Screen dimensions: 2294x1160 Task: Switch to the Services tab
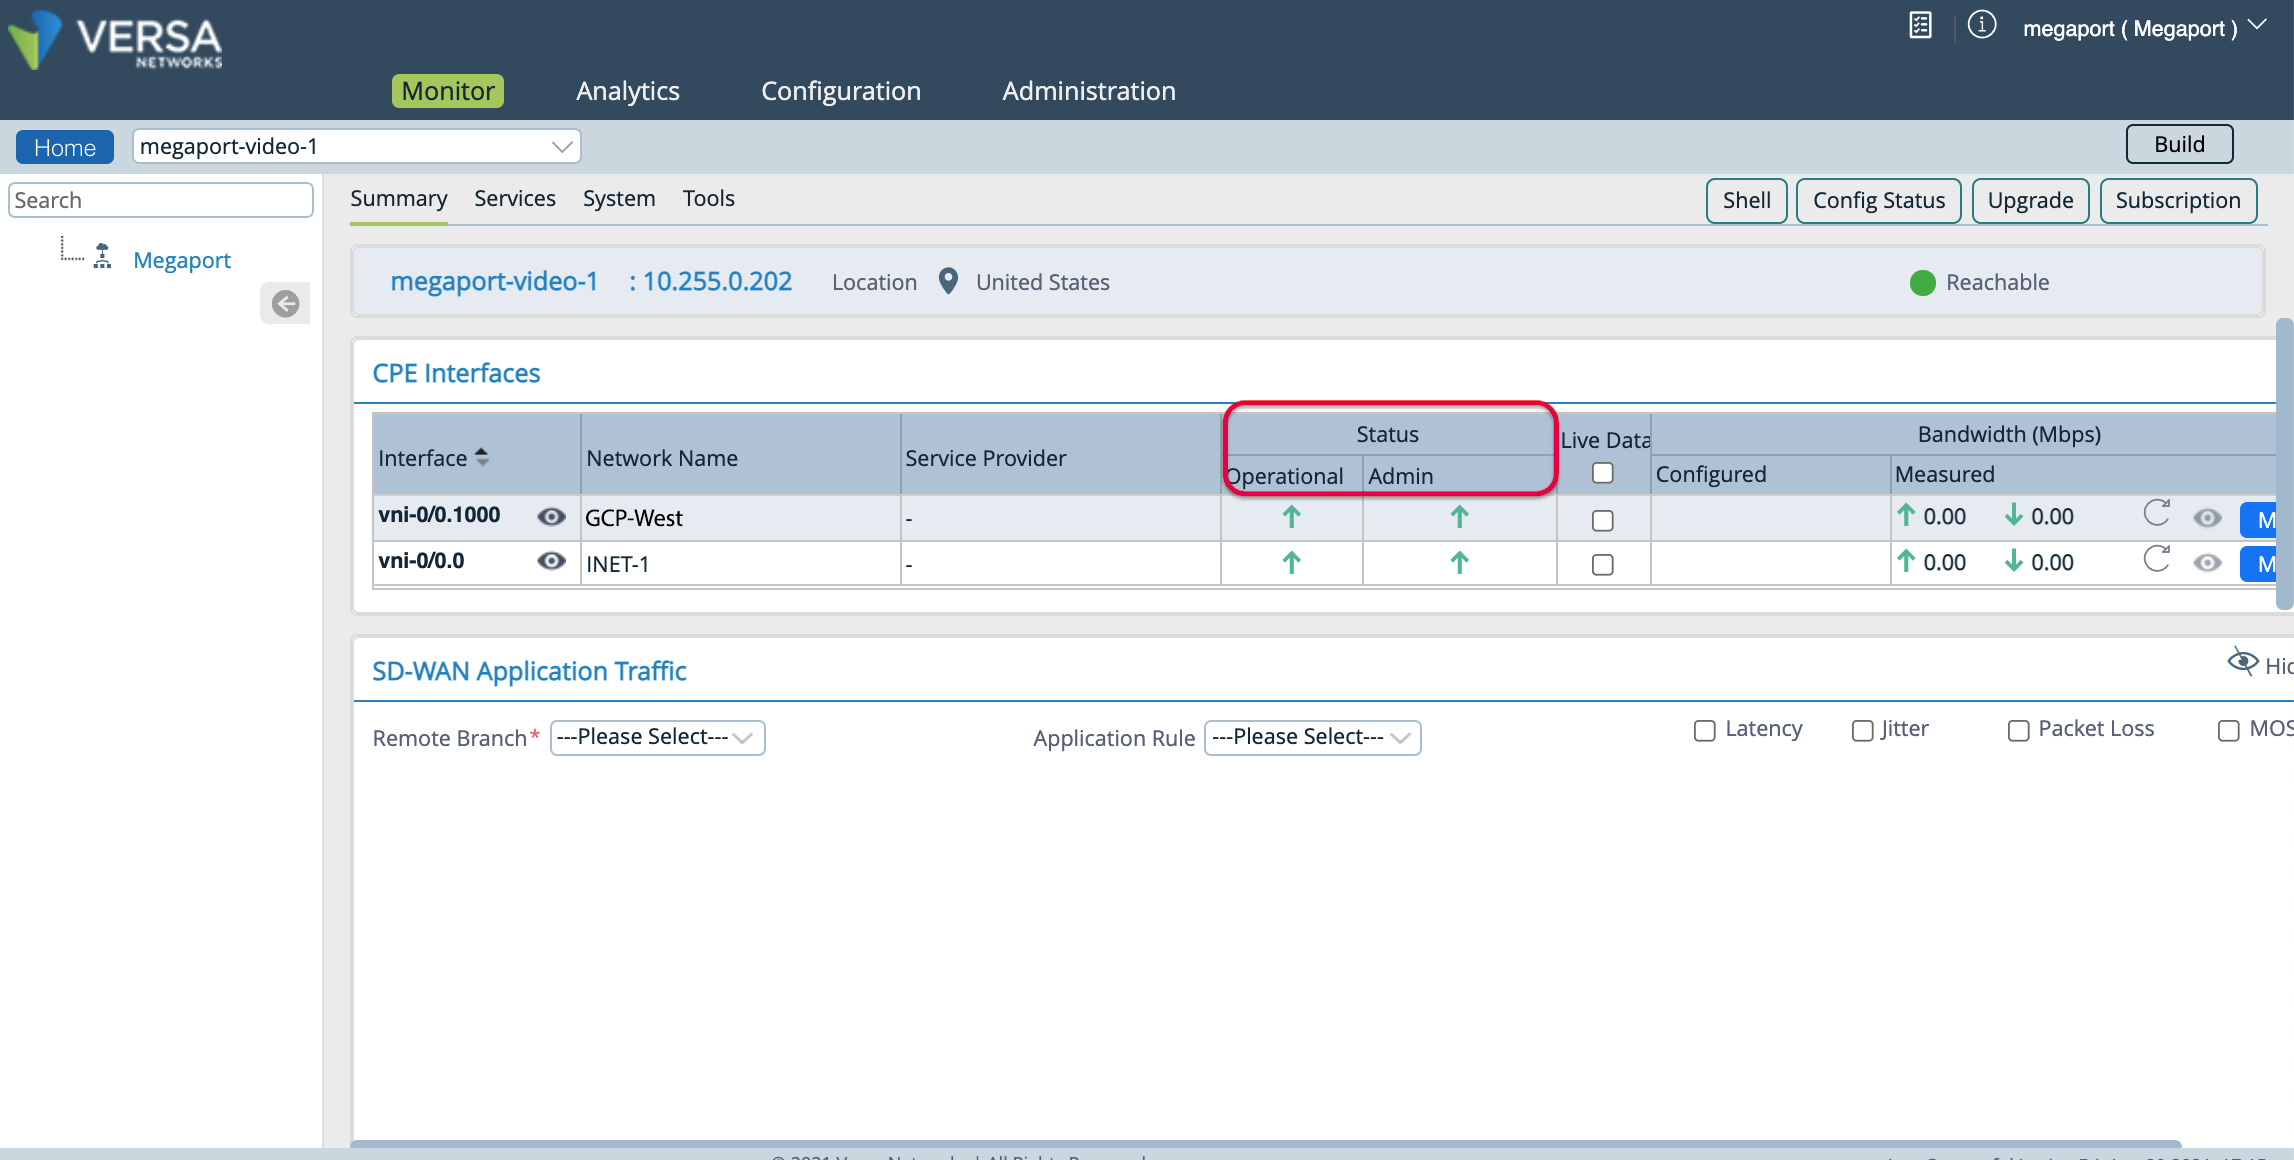point(515,198)
